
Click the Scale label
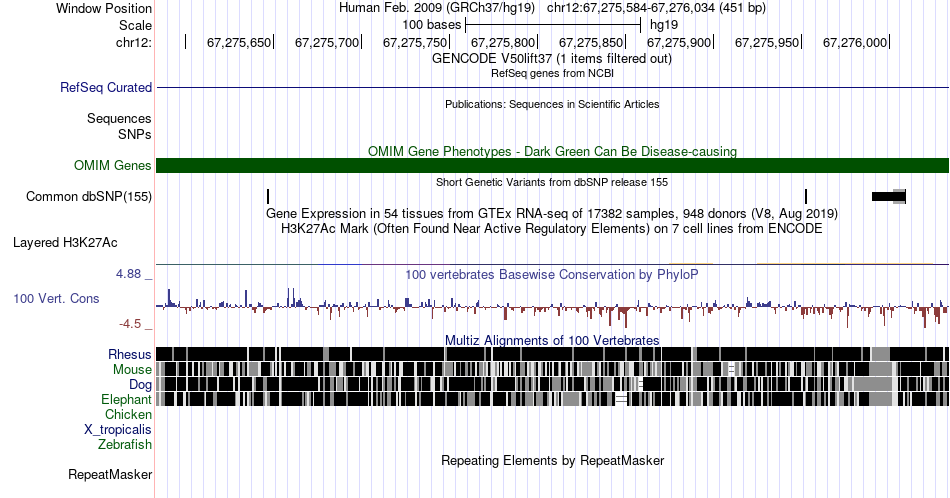pos(135,25)
